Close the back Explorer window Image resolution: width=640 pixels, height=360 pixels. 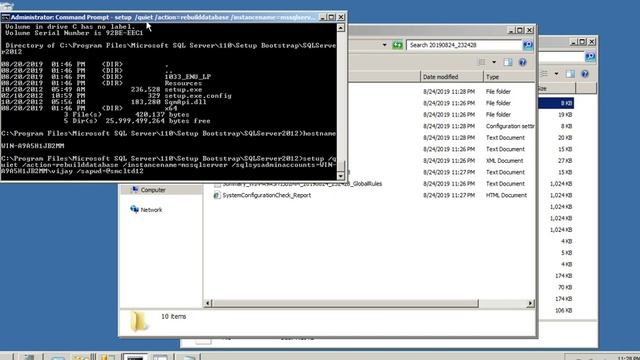592,42
